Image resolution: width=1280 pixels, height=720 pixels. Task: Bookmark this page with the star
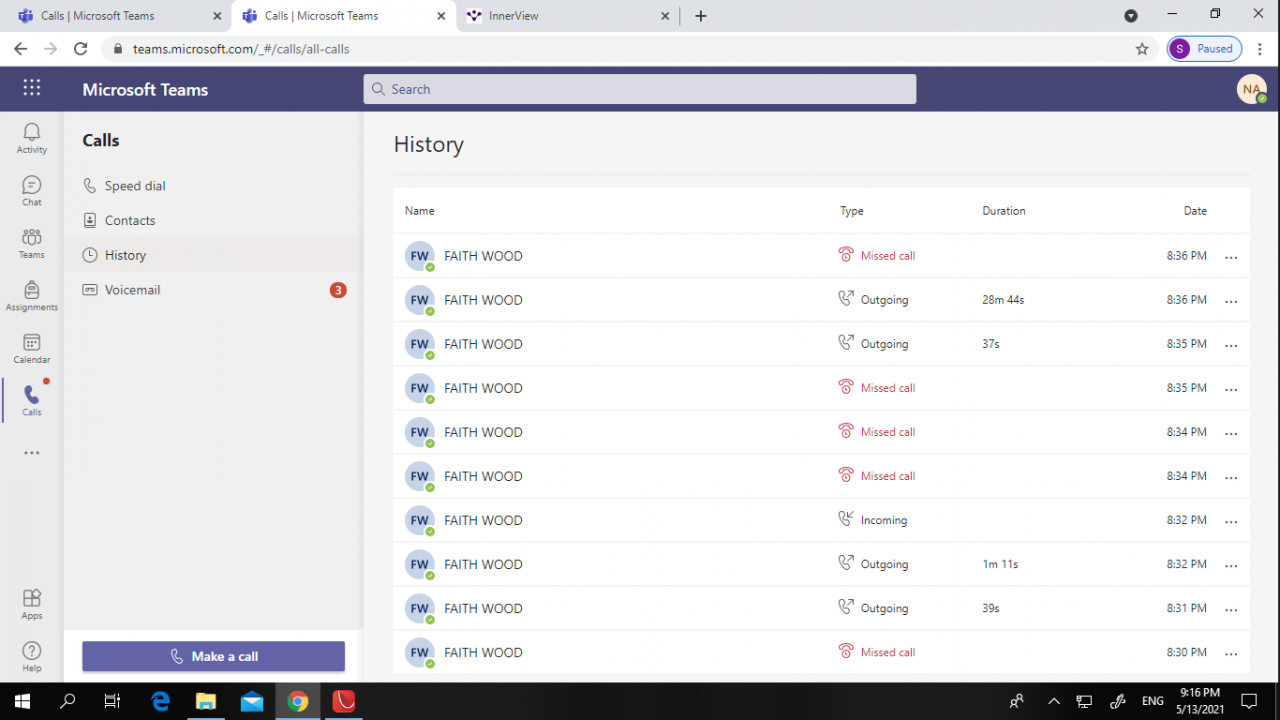pyautogui.click(x=1142, y=48)
